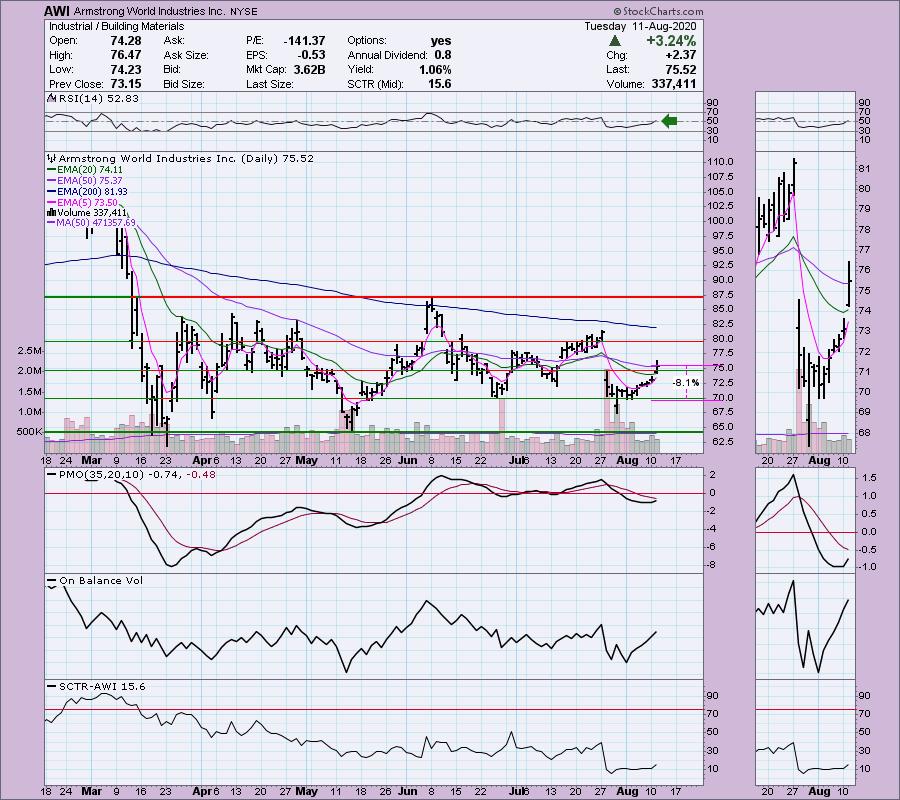900x800 pixels.
Task: Click the 'SCTR (Mid):' label in header
Action: click(x=375, y=84)
